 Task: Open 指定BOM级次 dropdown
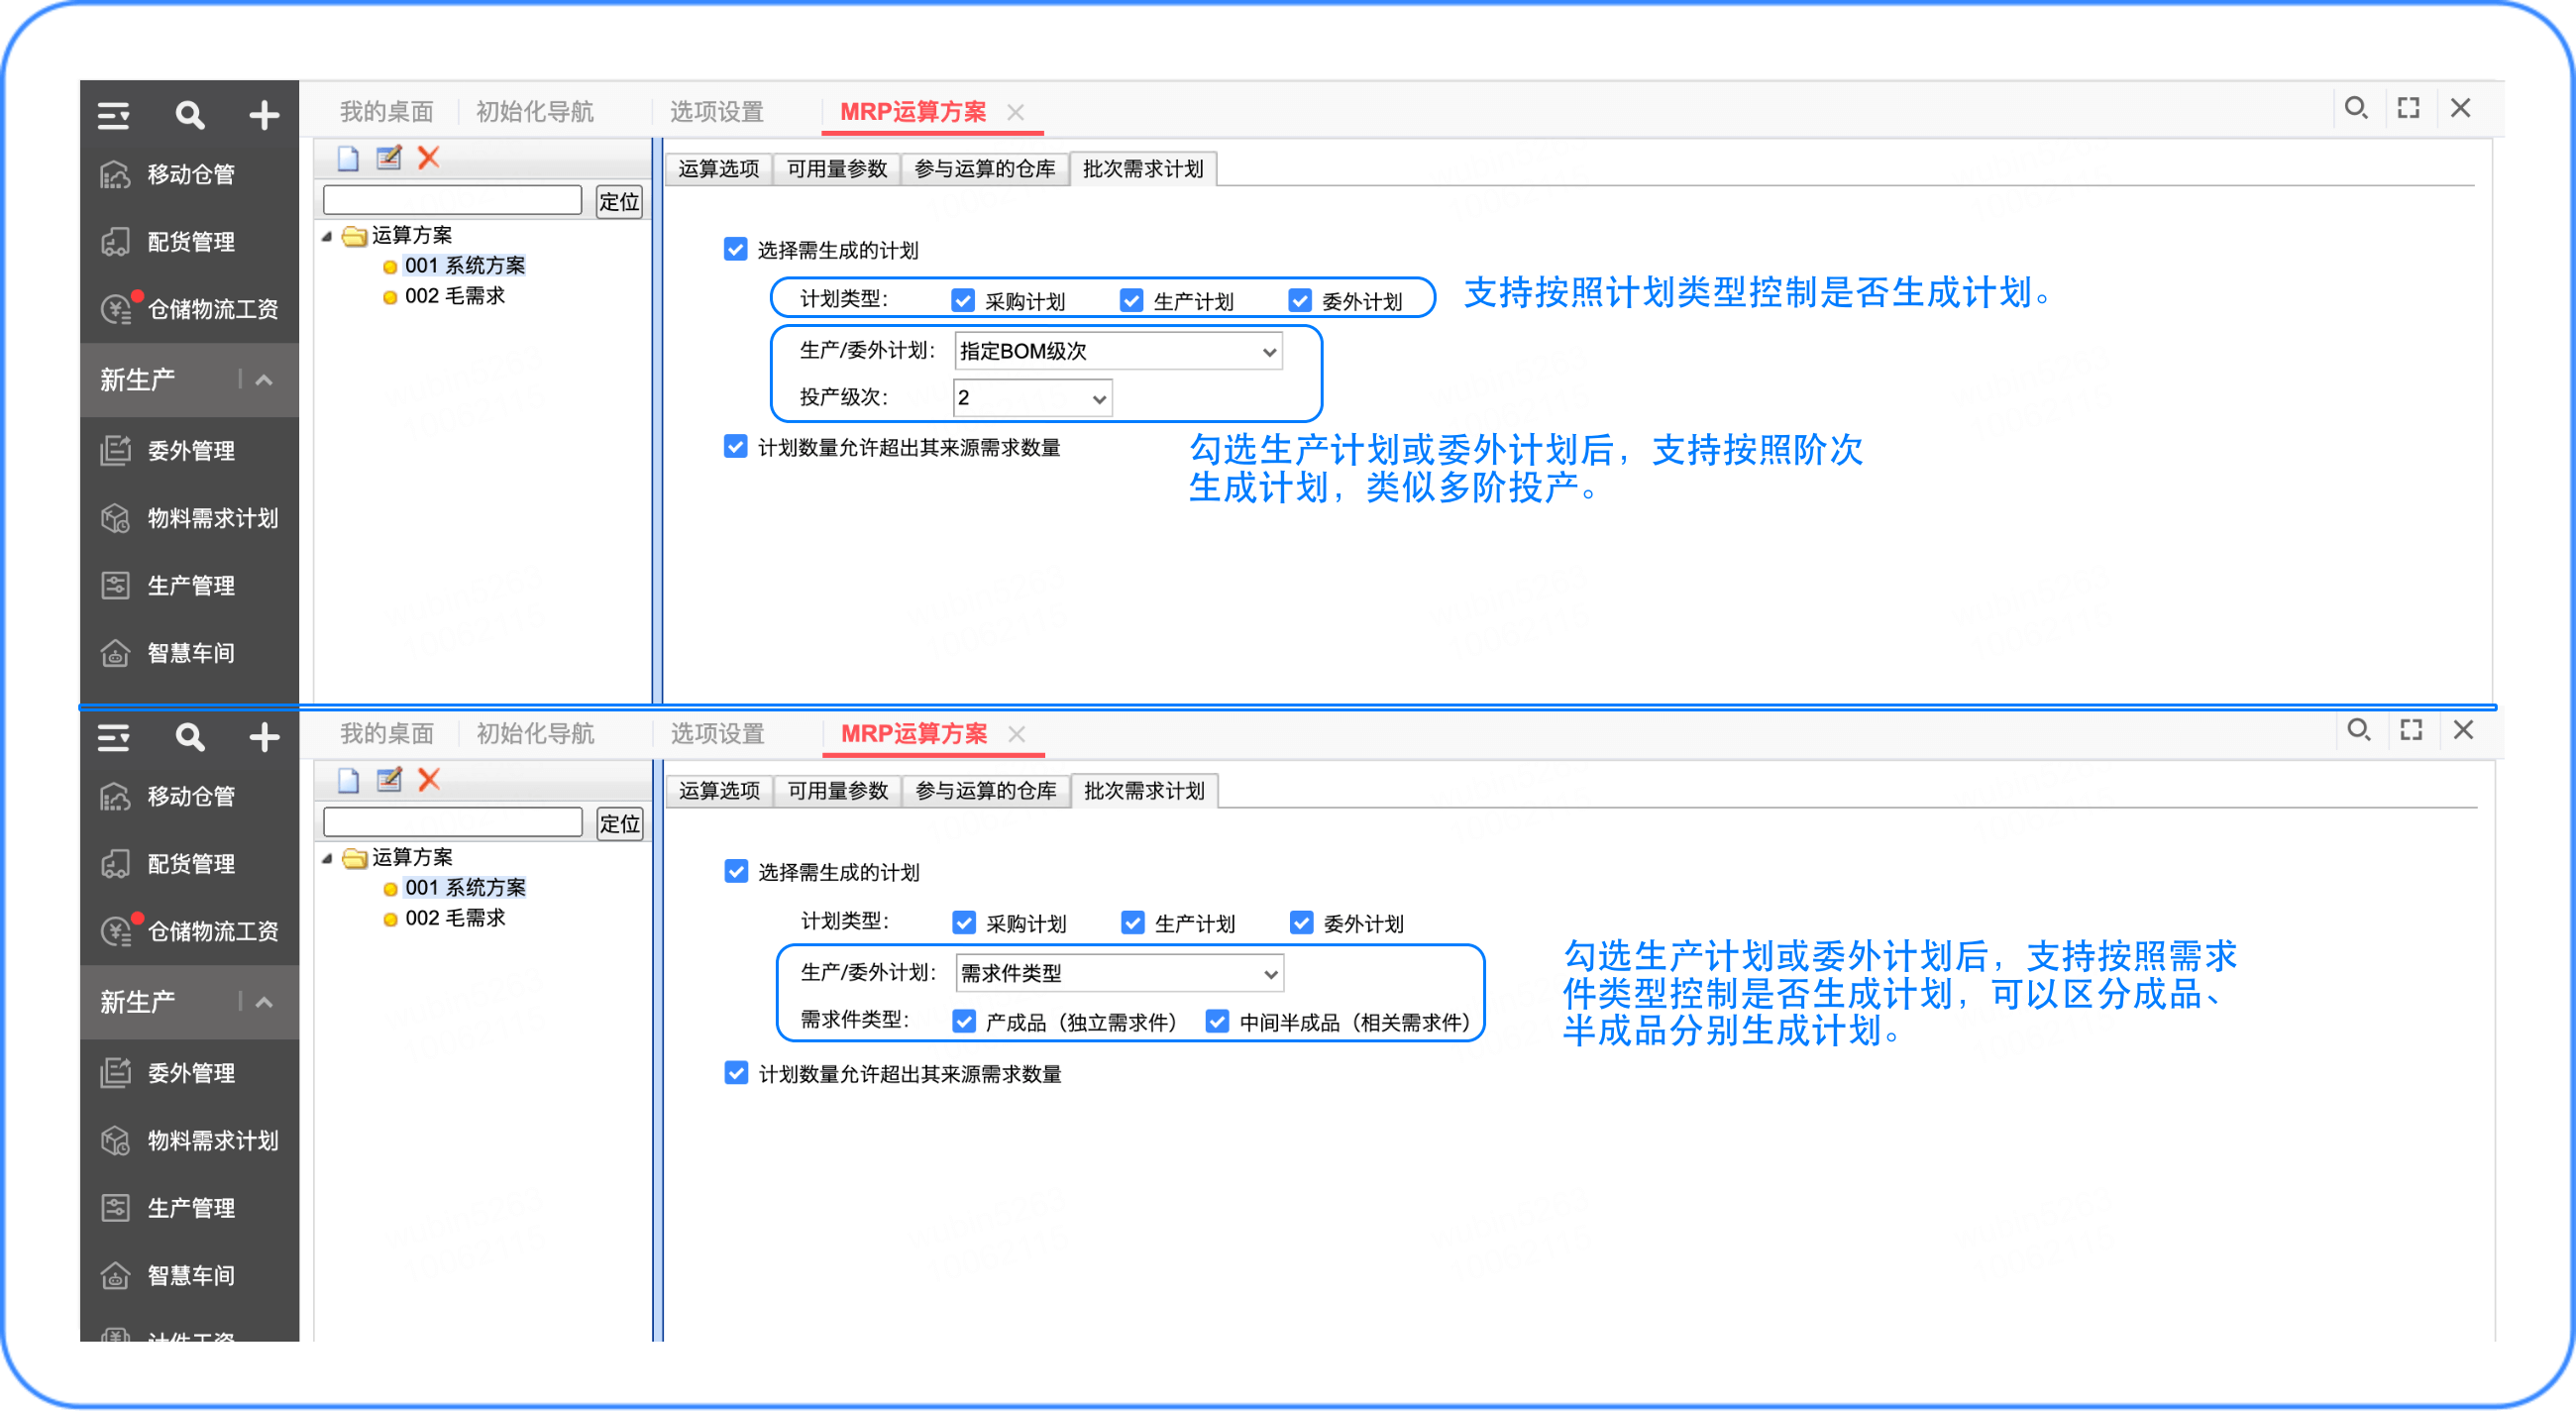[1118, 351]
